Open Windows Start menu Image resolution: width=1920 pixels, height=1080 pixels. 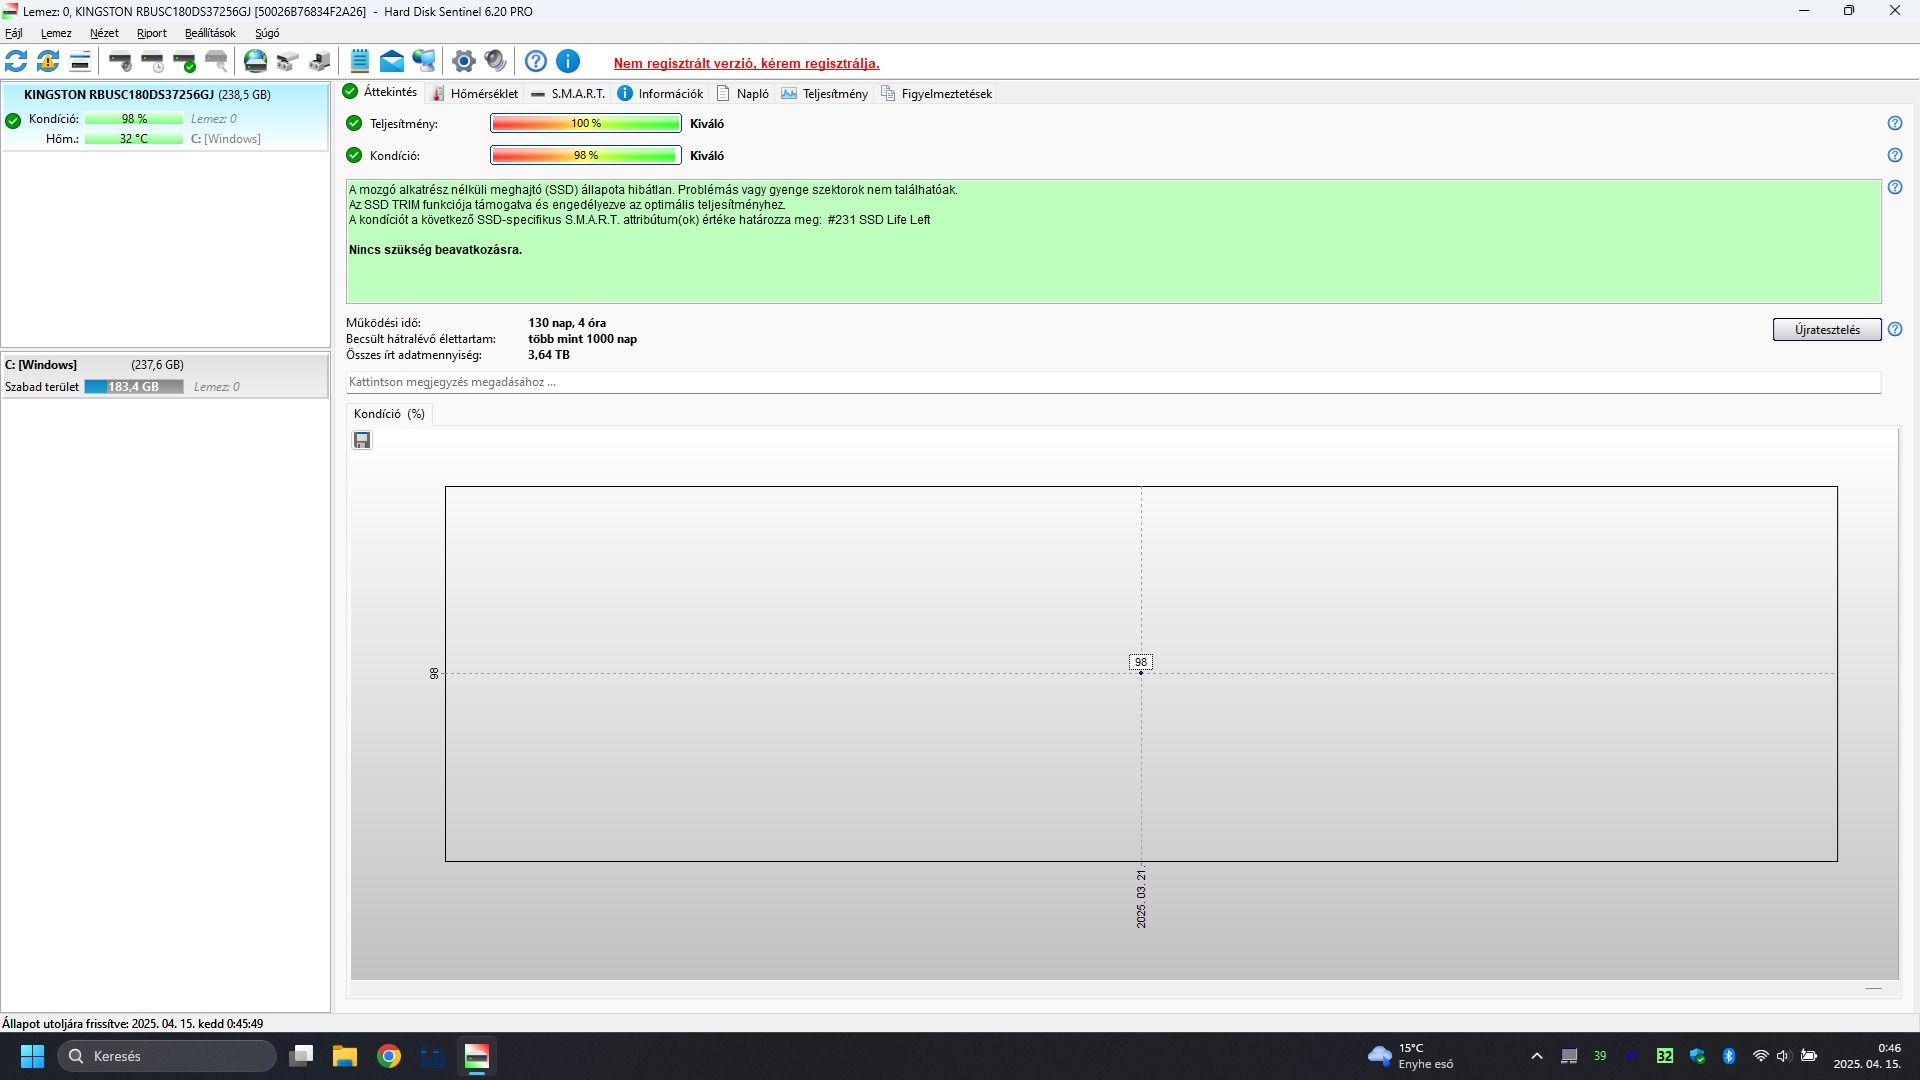click(x=32, y=1056)
